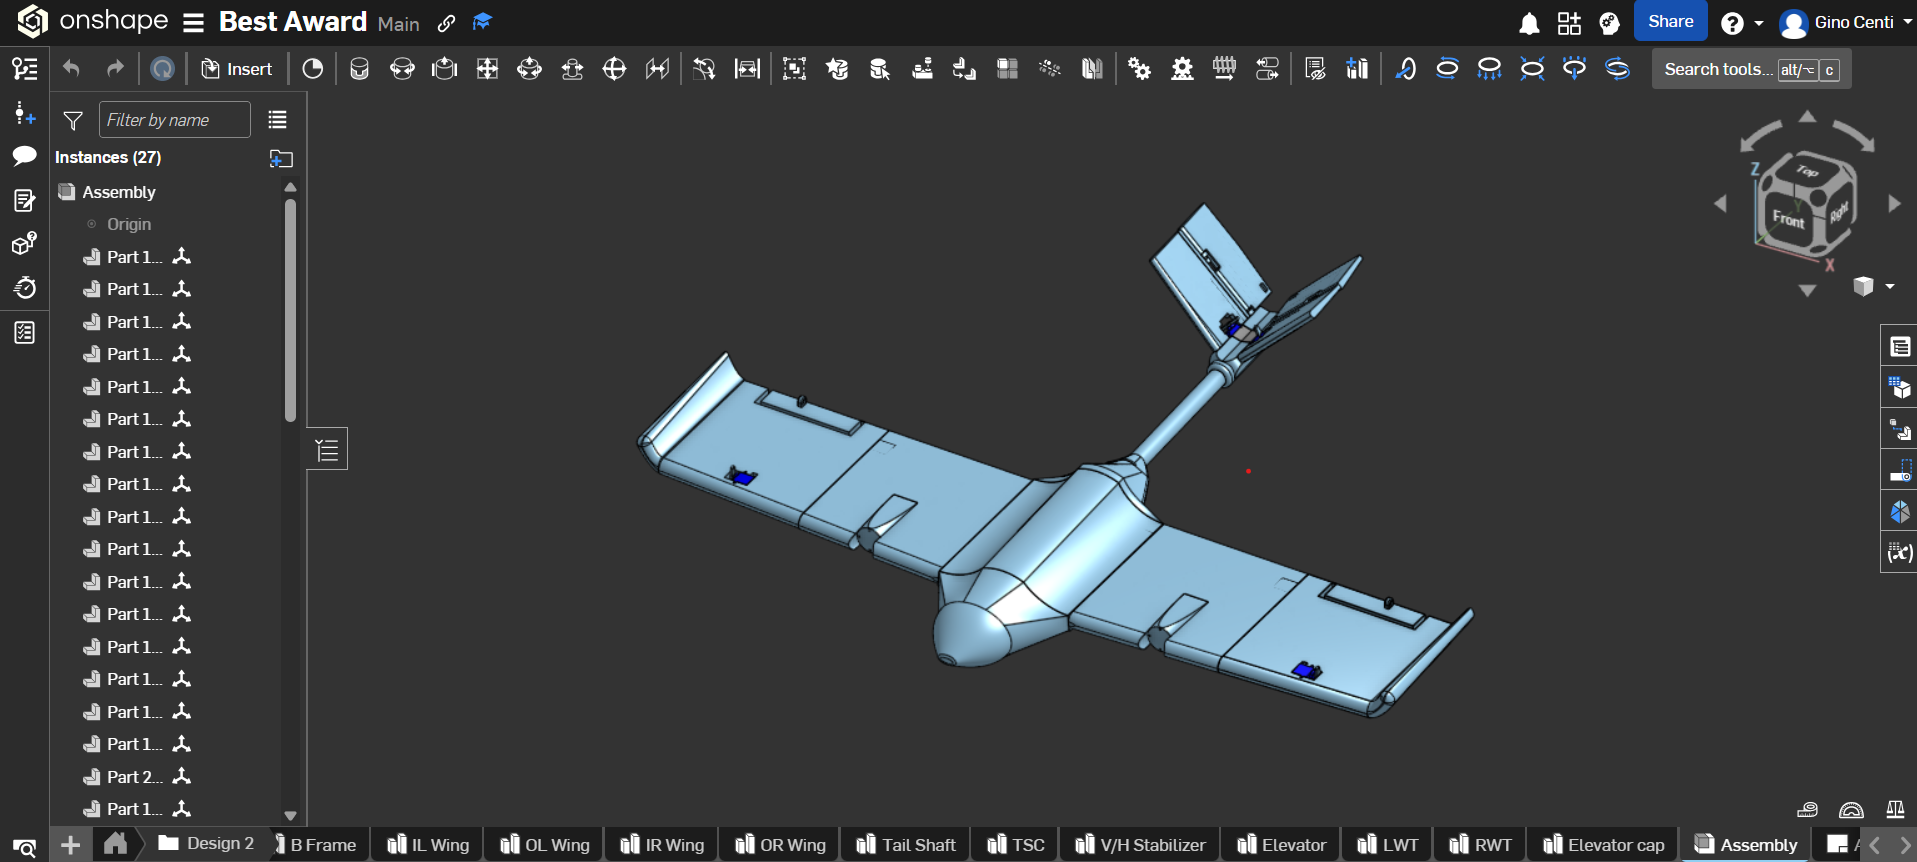Viewport: 1917px width, 862px height.
Task: Open the Design 2 folder breadcrumb
Action: tap(207, 844)
